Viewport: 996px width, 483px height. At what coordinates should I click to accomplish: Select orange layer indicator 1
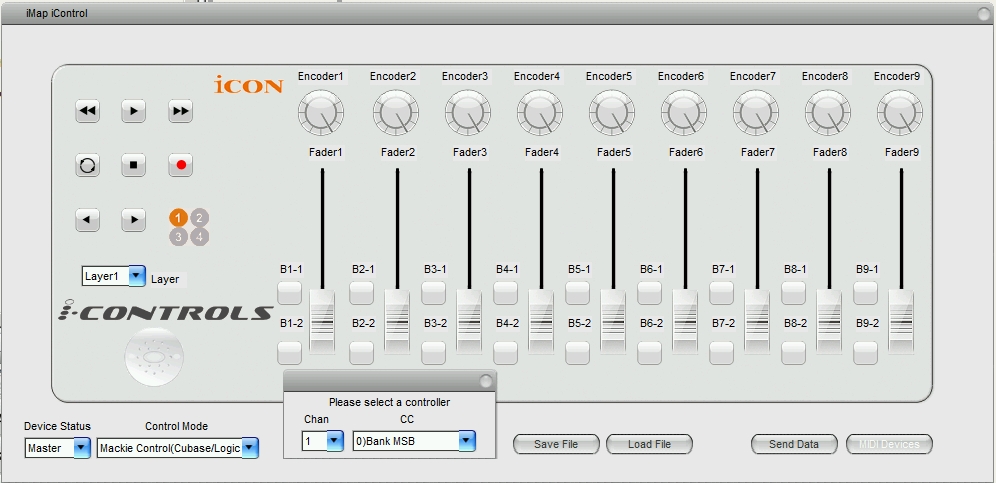click(178, 218)
